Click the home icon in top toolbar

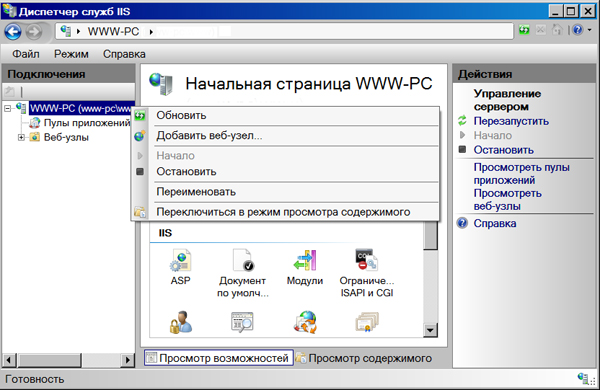557,30
